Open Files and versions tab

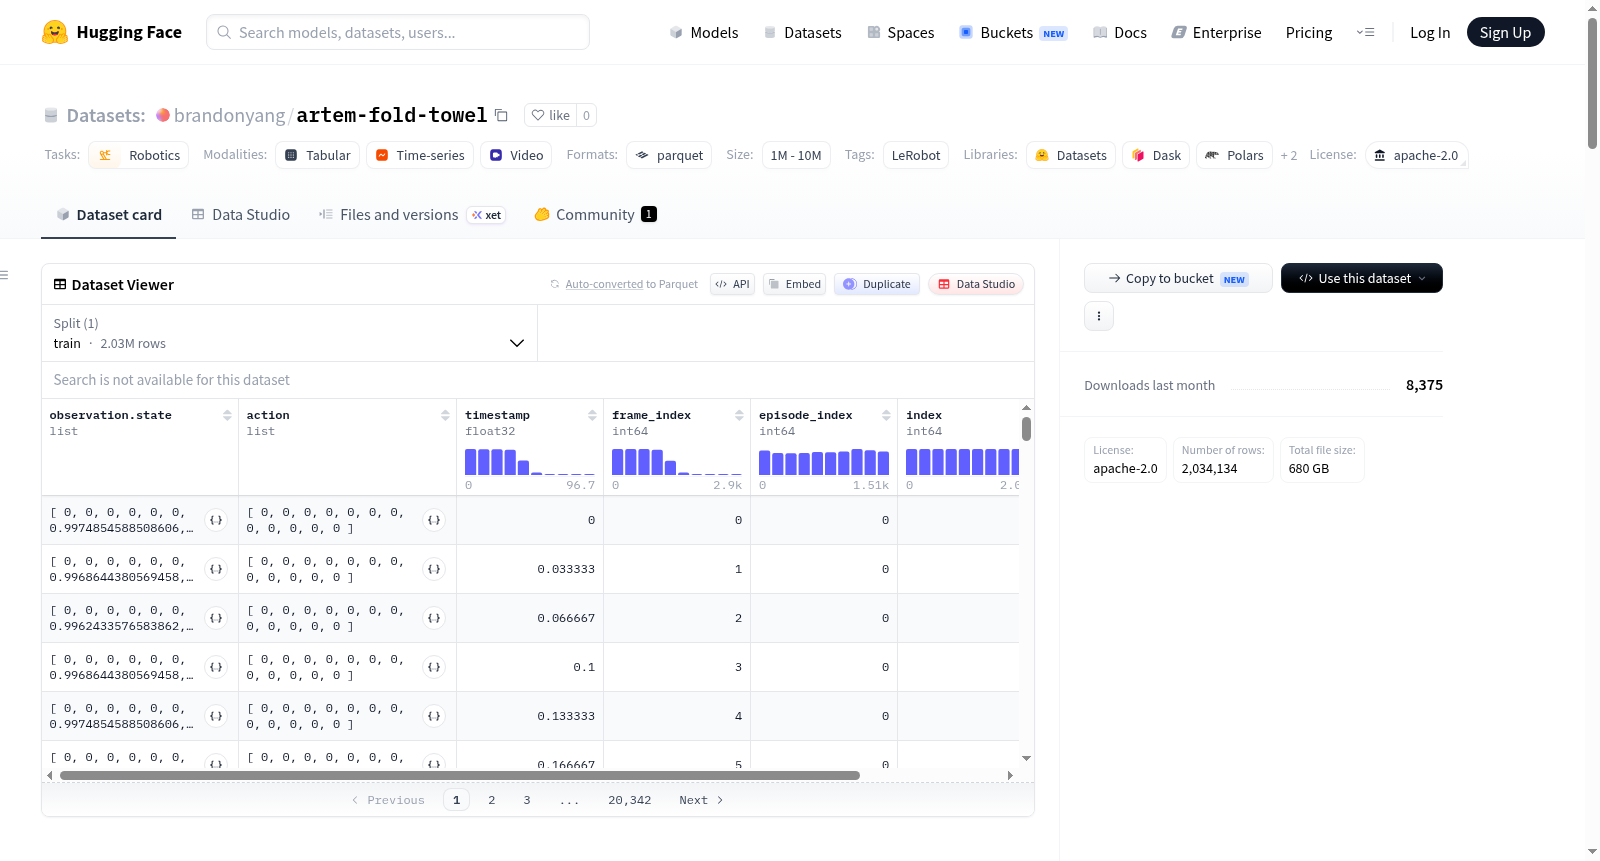[x=412, y=214]
